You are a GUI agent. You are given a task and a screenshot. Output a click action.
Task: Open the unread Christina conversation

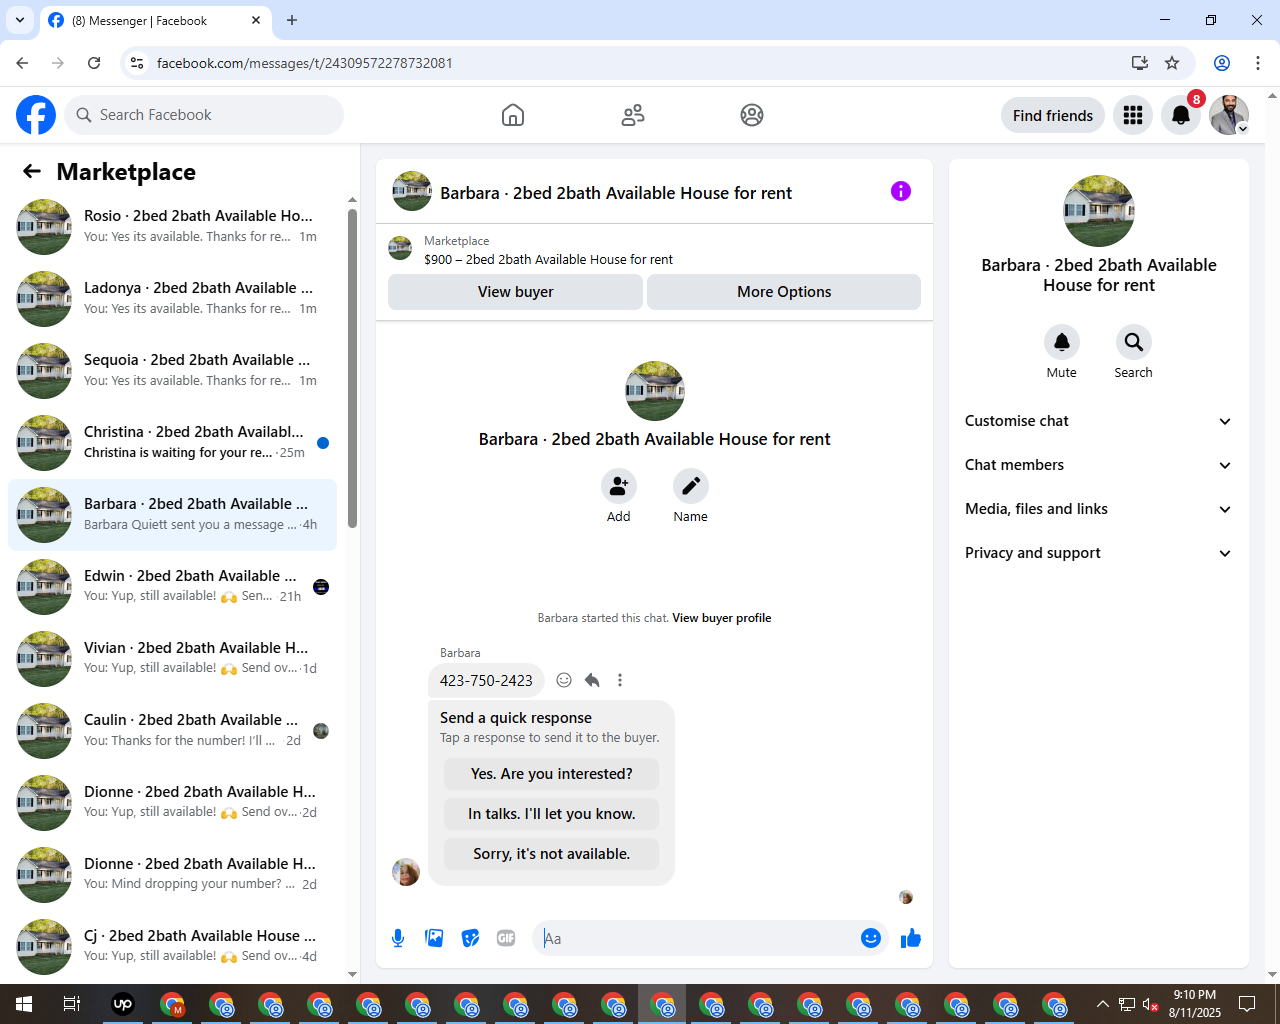(172, 443)
